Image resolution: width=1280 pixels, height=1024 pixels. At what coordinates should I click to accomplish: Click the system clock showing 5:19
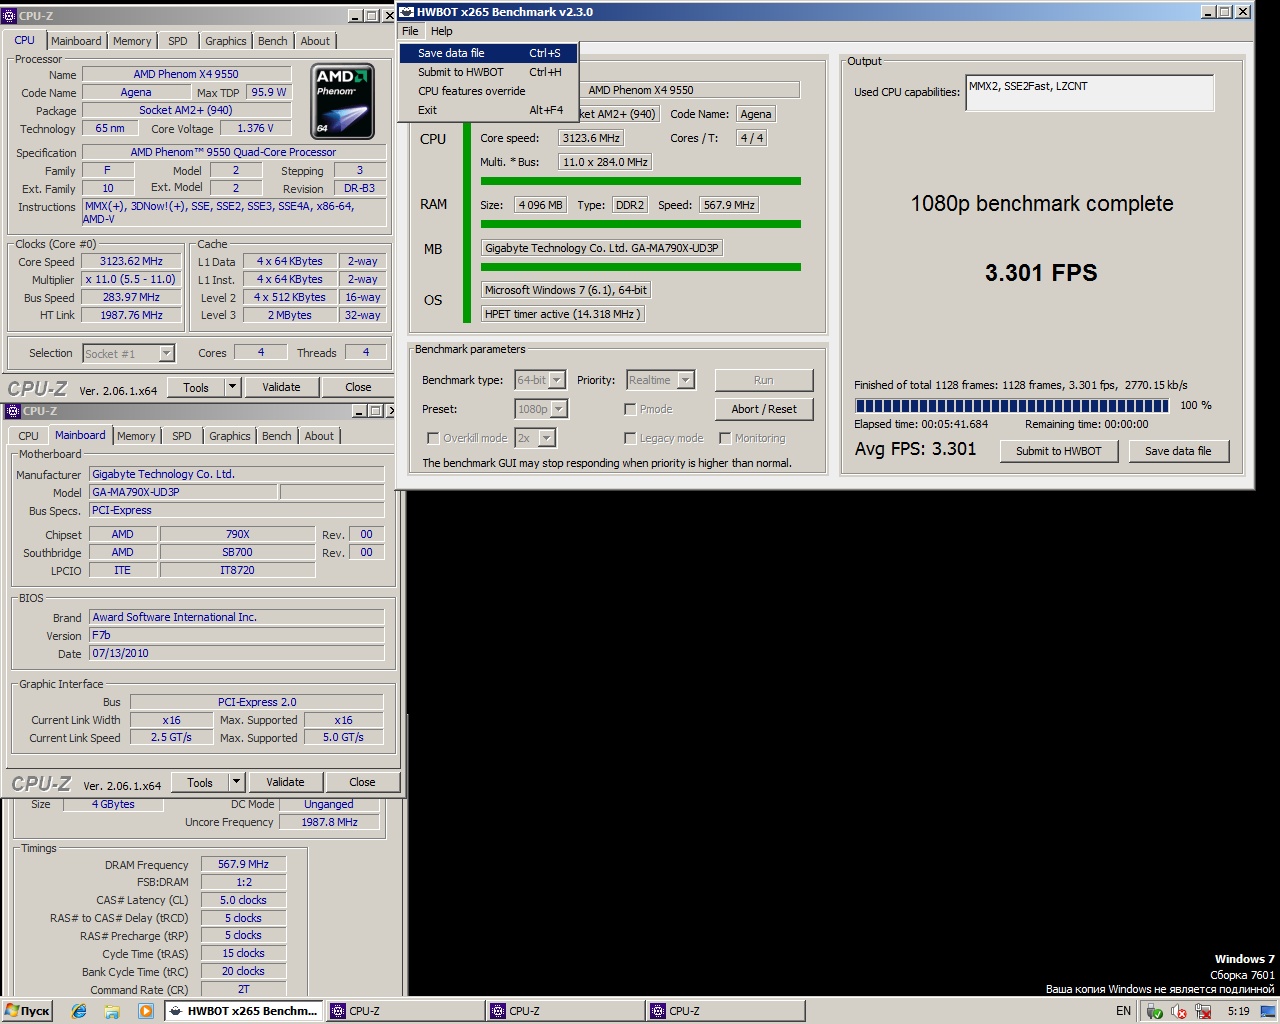point(1238,1011)
